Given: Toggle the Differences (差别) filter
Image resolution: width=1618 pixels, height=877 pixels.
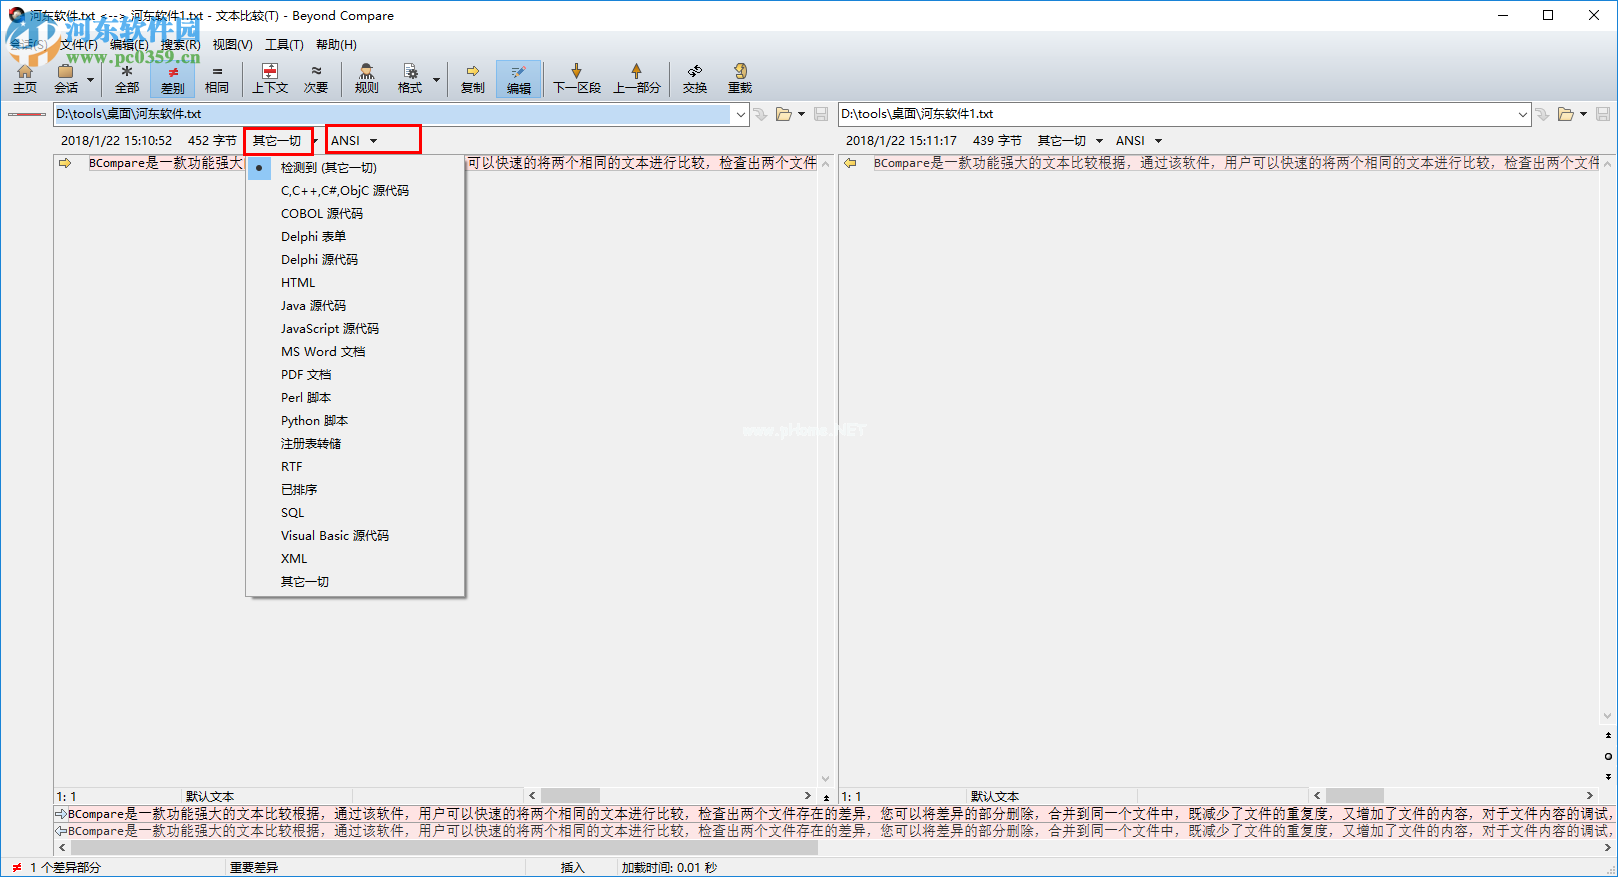Looking at the screenshot, I should pos(173,79).
